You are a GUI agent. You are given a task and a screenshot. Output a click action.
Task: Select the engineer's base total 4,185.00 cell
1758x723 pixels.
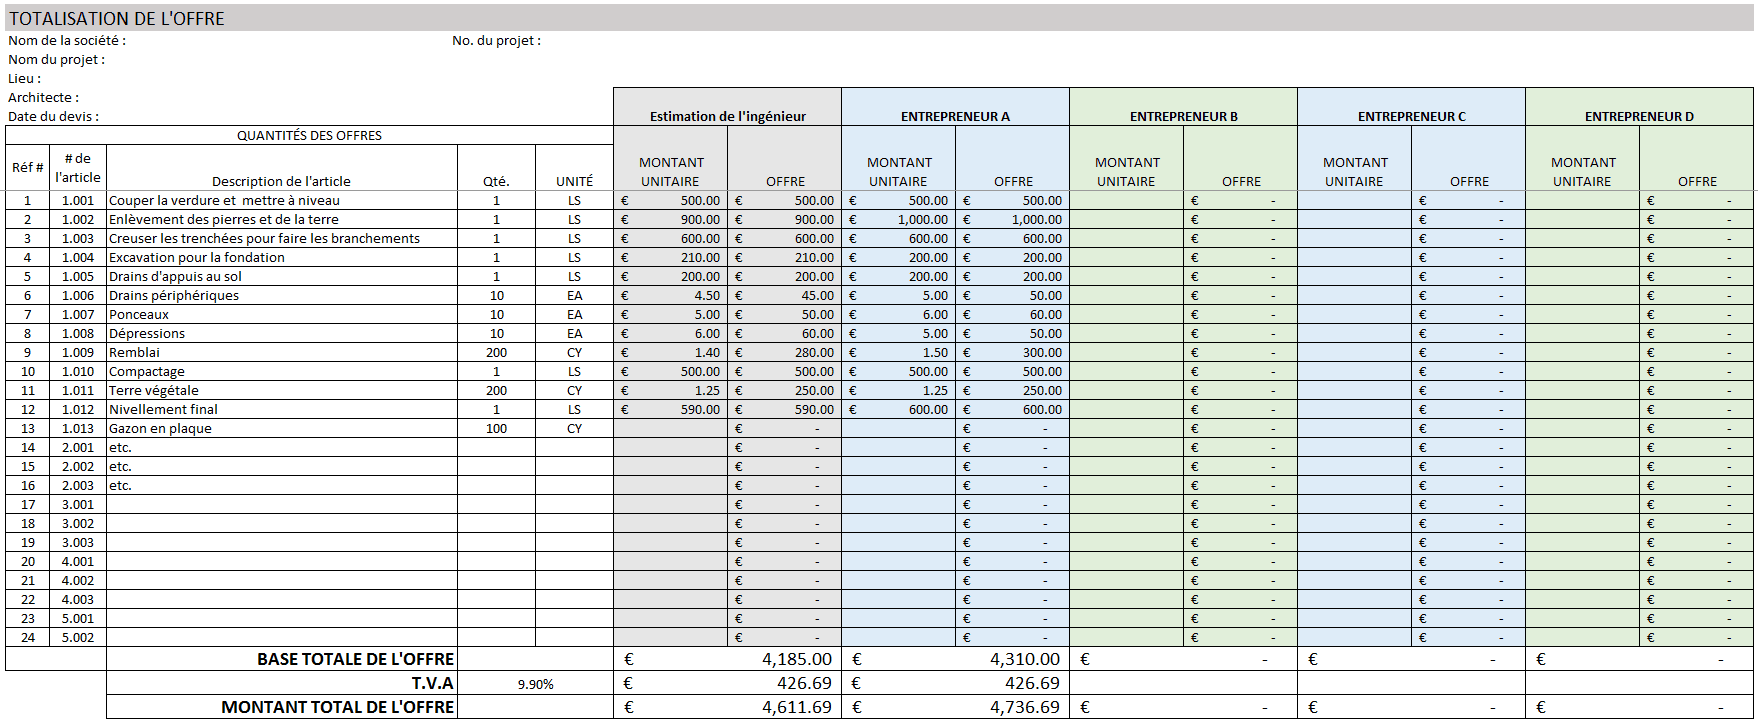pos(795,660)
